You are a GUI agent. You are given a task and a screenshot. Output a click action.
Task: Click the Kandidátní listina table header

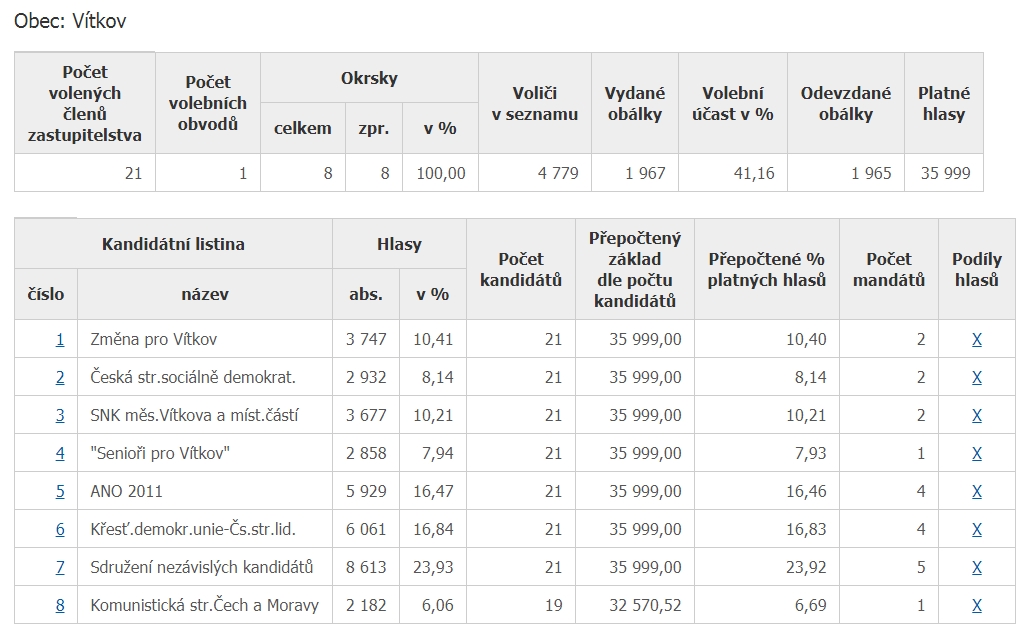[173, 244]
